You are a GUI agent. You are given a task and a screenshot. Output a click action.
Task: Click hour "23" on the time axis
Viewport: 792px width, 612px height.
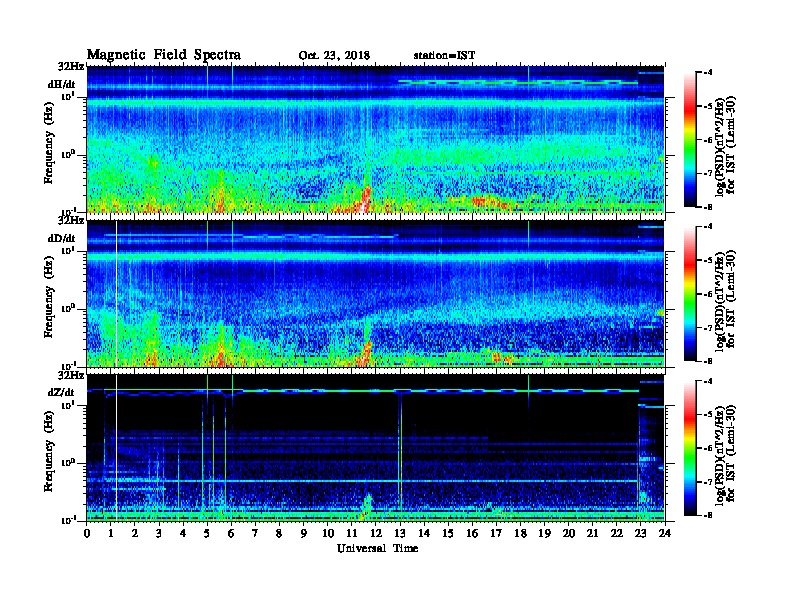pos(640,534)
